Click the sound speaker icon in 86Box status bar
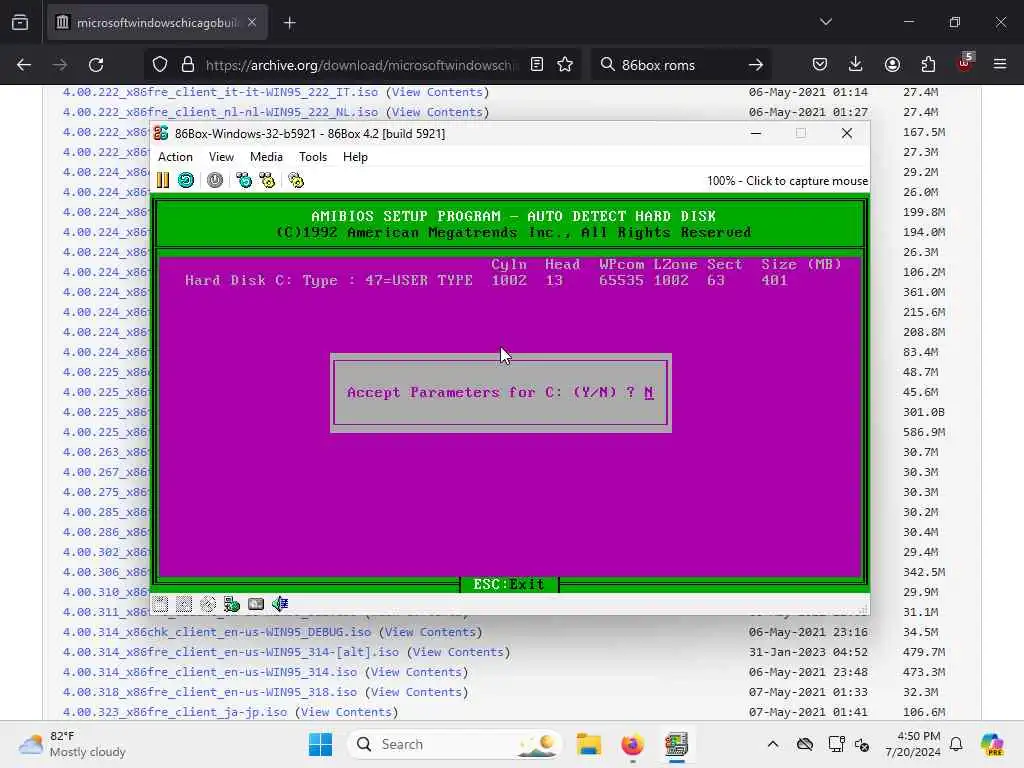1024x768 pixels. (280, 604)
